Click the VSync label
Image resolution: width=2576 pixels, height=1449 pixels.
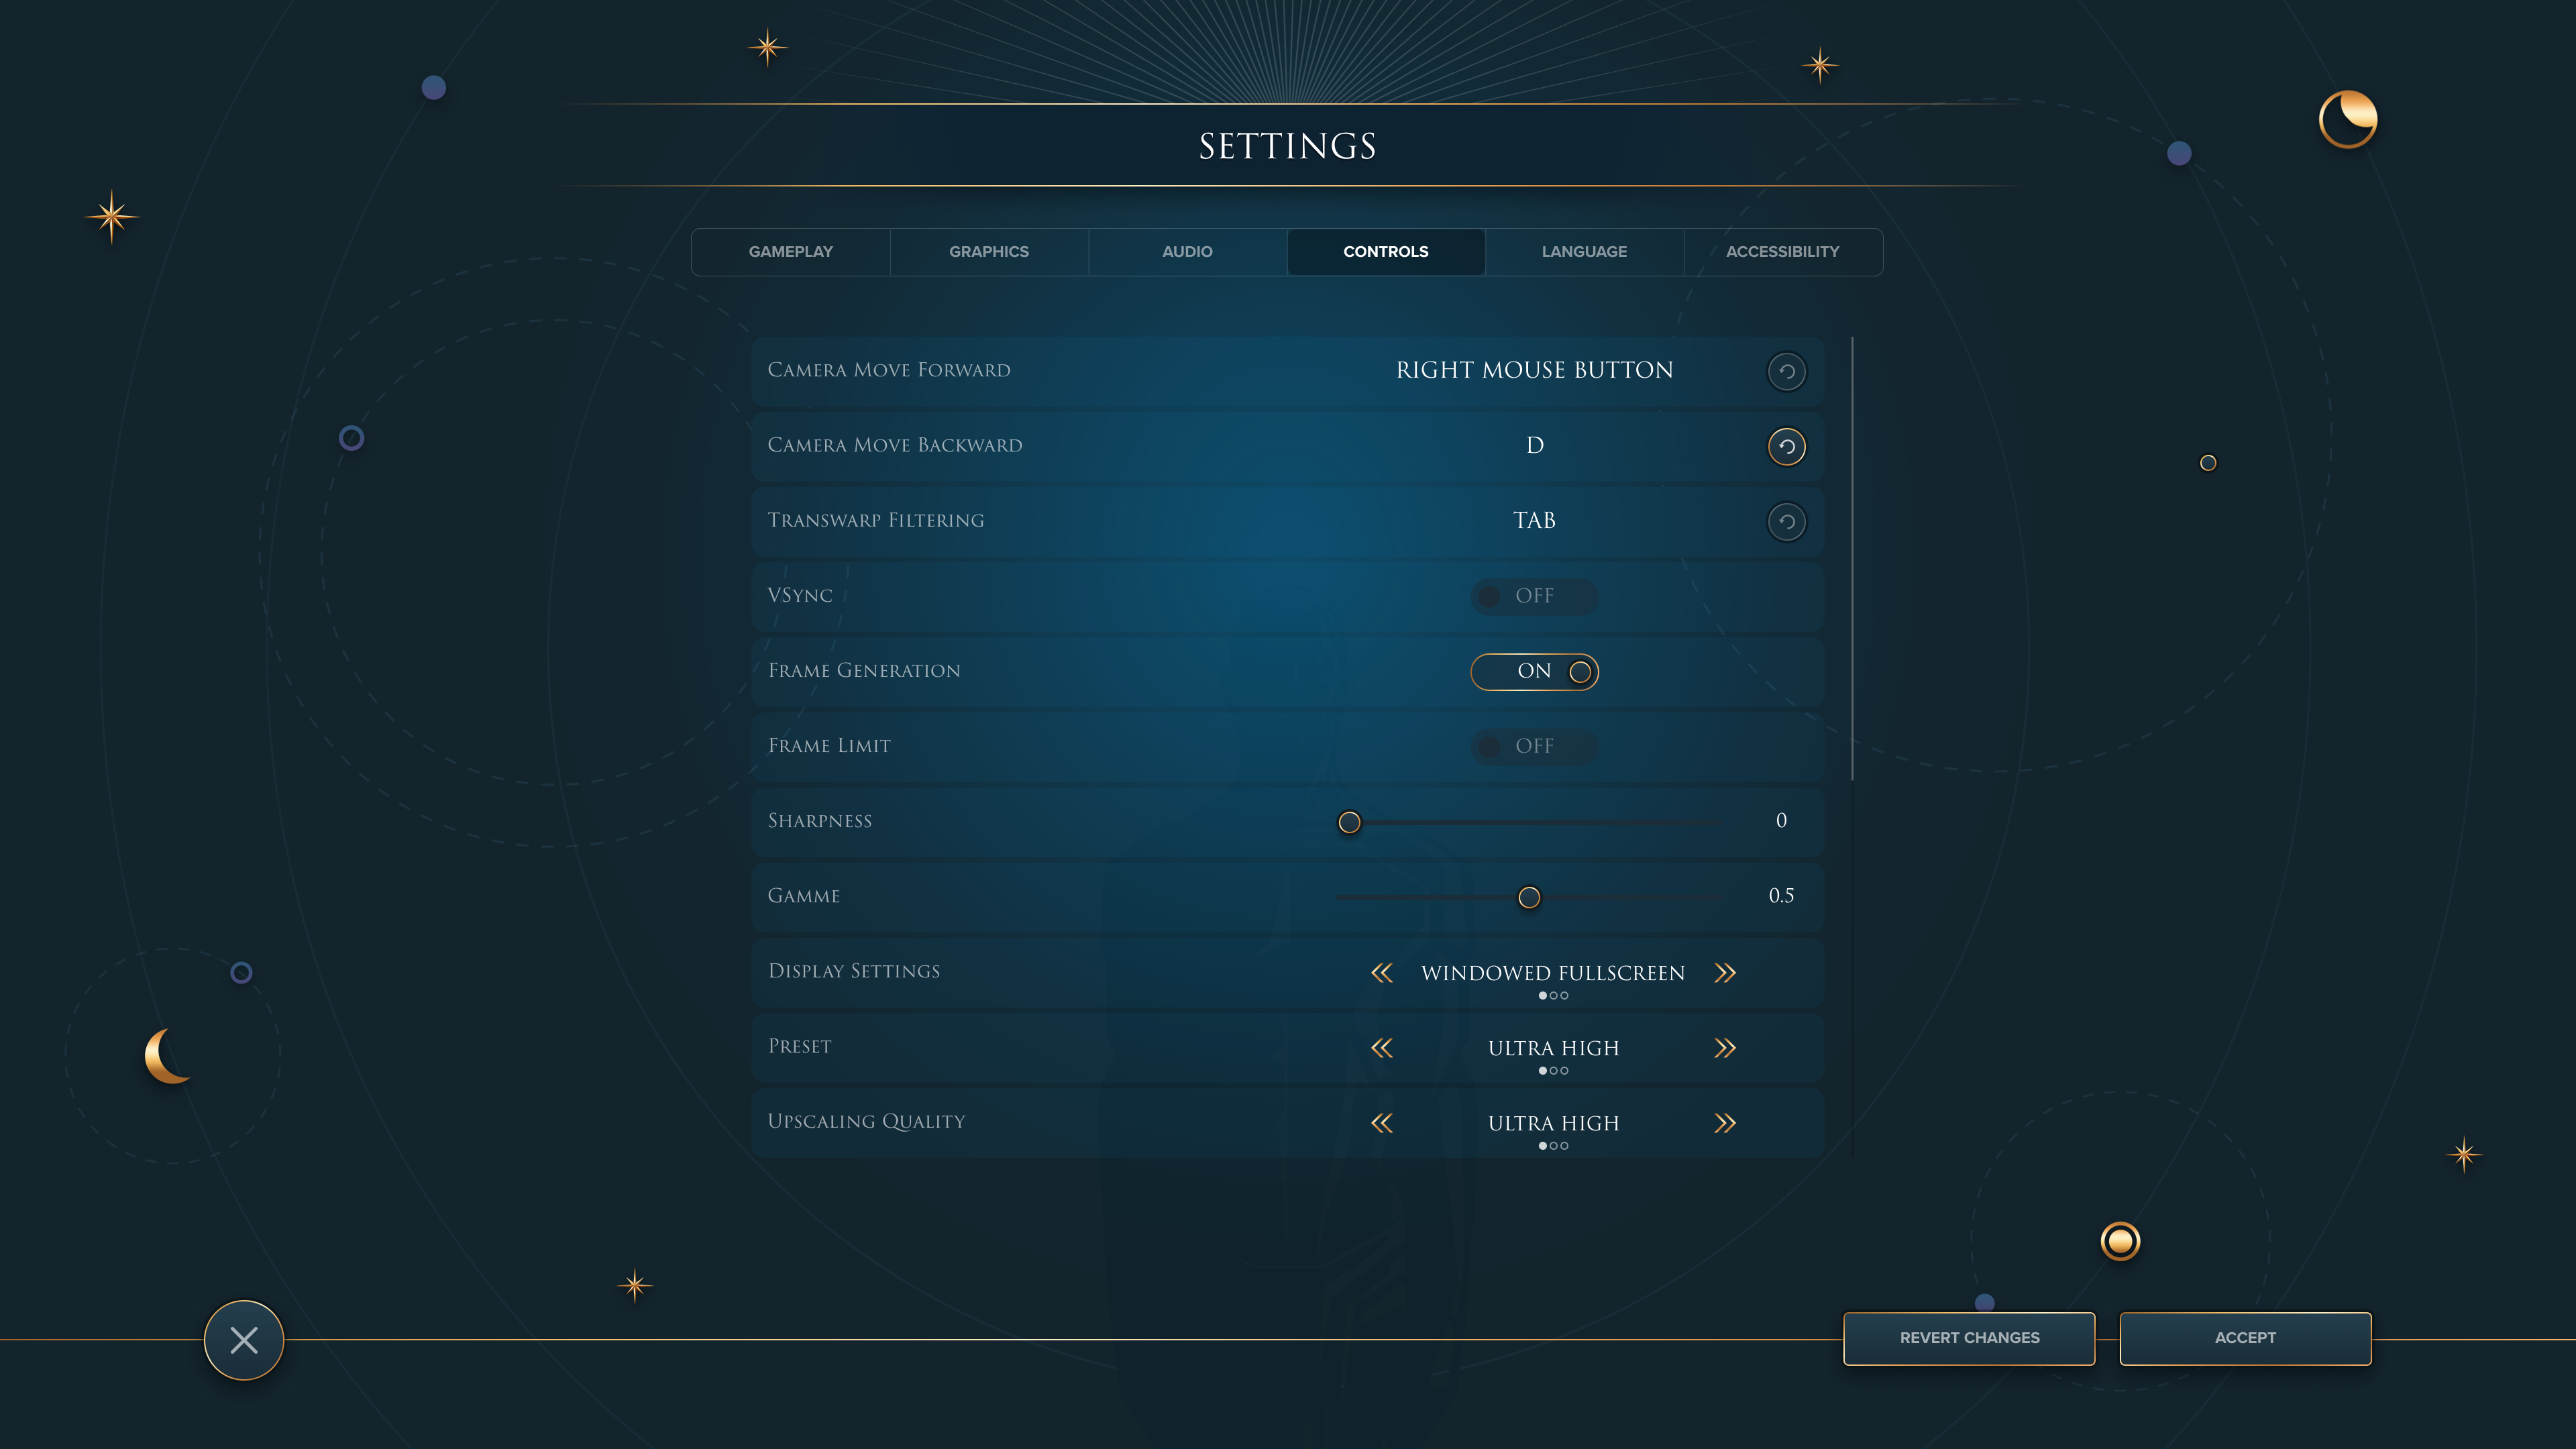point(800,596)
